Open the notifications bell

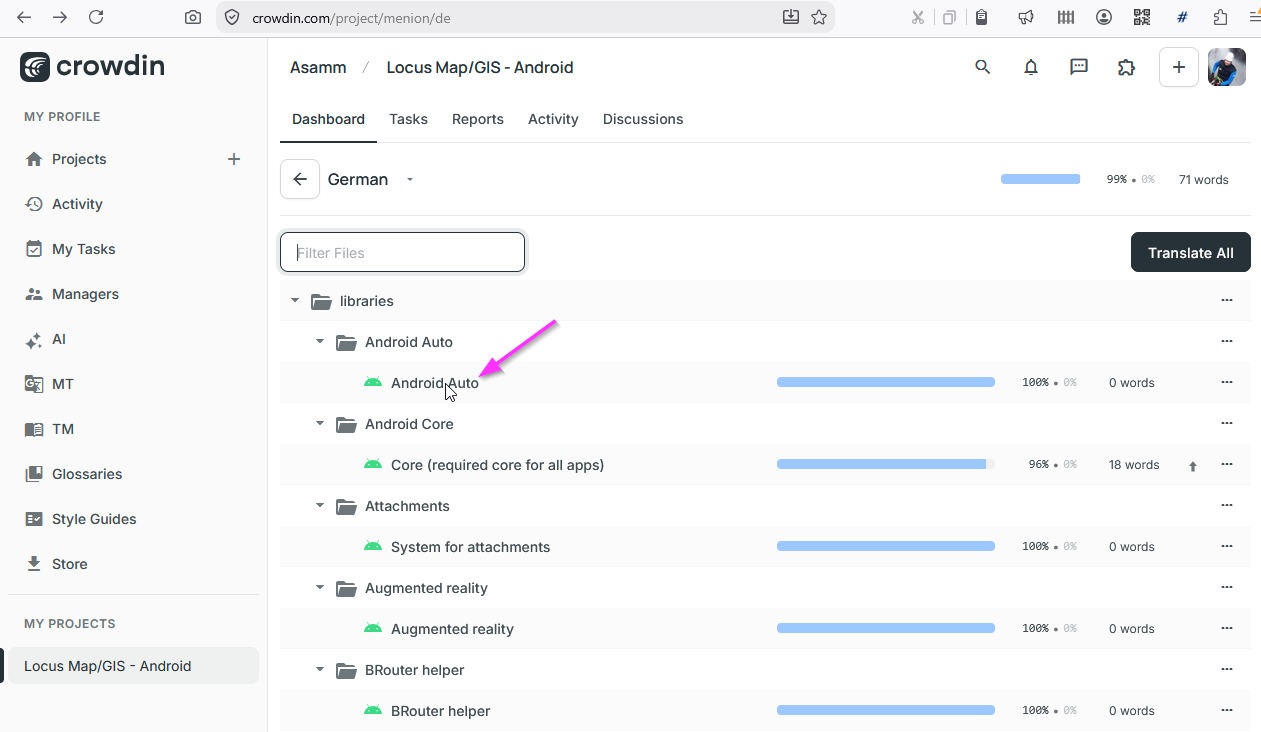1031,67
